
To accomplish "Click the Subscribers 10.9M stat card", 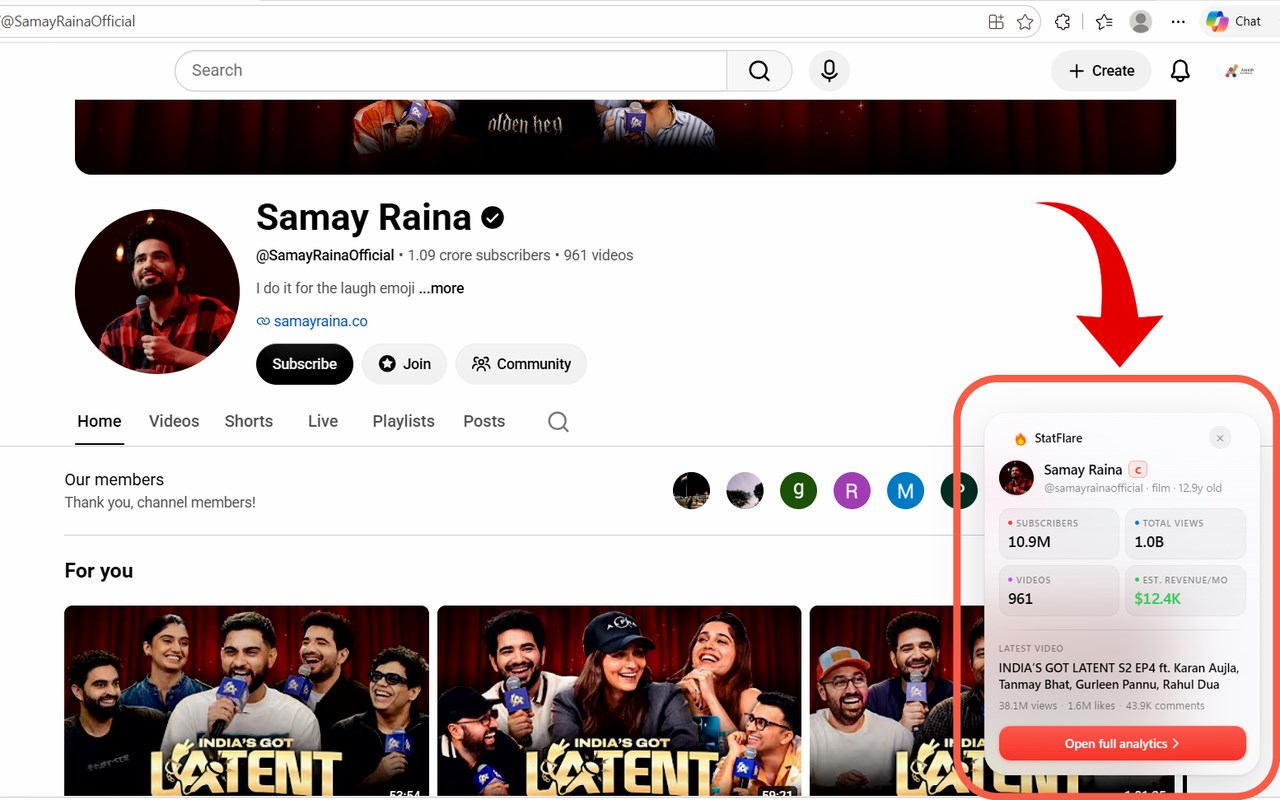I will pos(1059,533).
